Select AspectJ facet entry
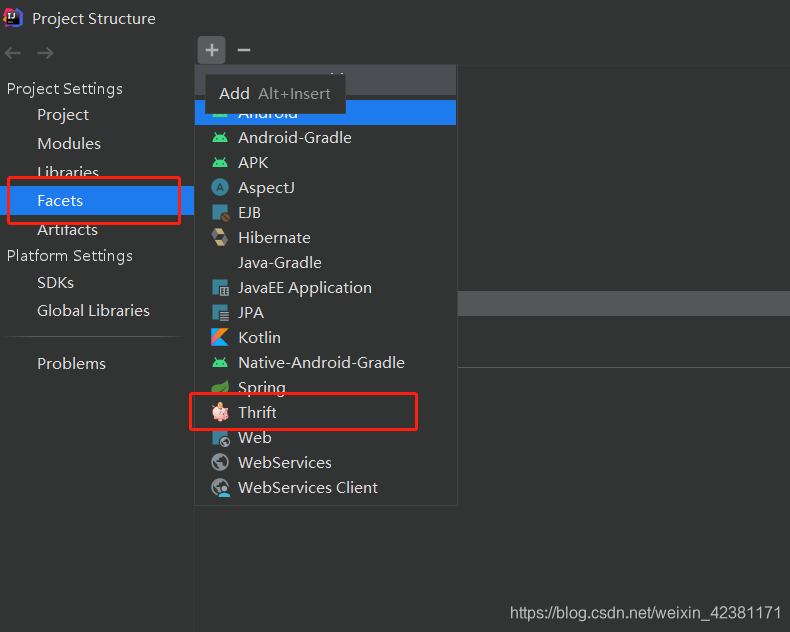 pyautogui.click(x=325, y=187)
